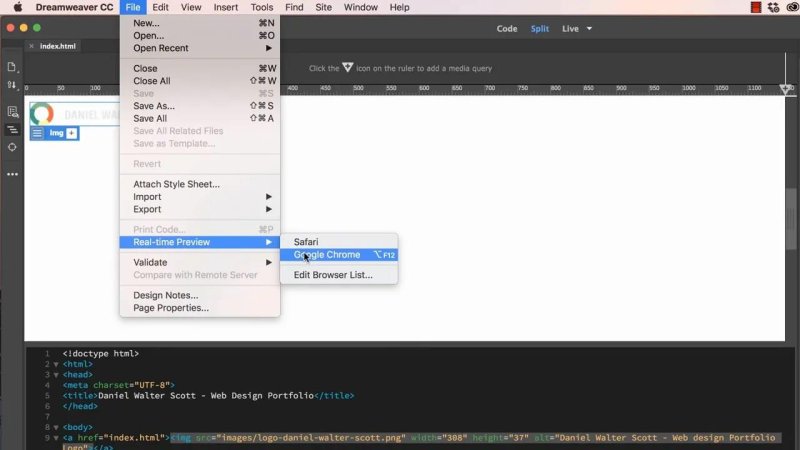The height and width of the screenshot is (450, 800).
Task: Switch to Split view
Action: click(x=539, y=29)
